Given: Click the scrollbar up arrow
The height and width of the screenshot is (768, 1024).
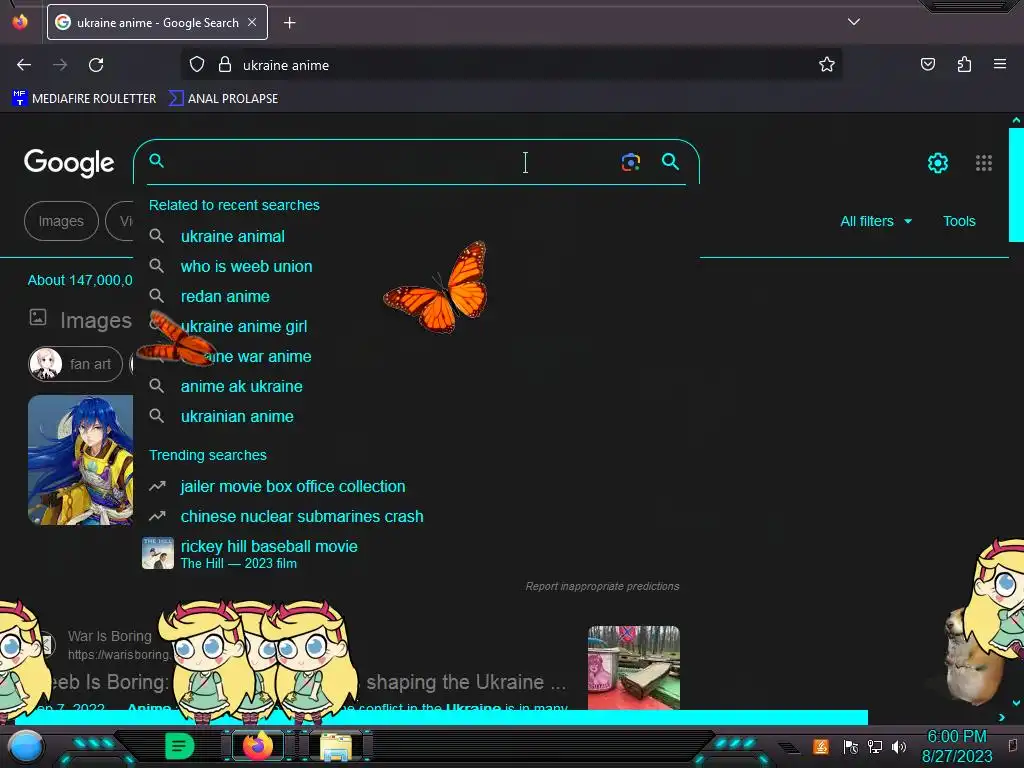Looking at the screenshot, I should click(1016, 121).
